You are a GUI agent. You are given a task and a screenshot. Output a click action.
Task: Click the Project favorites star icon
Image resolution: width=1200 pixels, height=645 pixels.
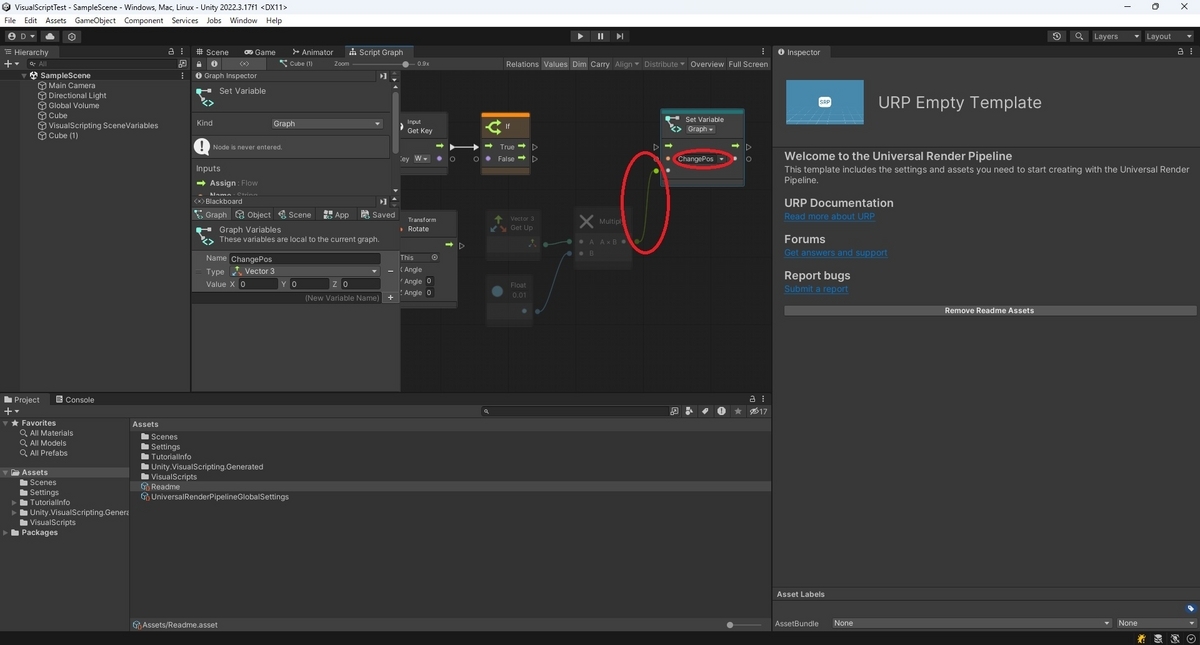coord(738,411)
